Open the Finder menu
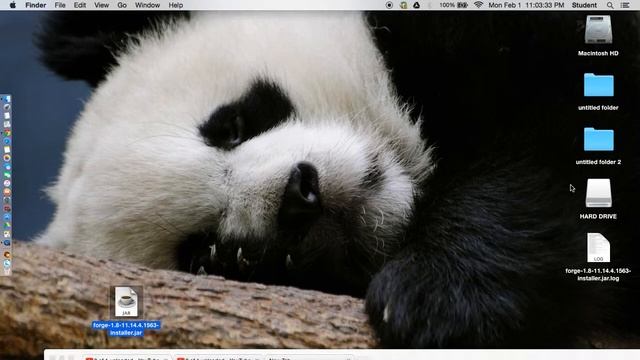640x360 pixels. 36,5
